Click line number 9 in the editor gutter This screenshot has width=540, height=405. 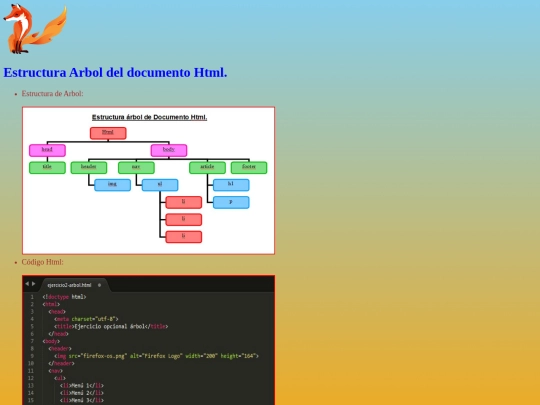(x=32, y=356)
